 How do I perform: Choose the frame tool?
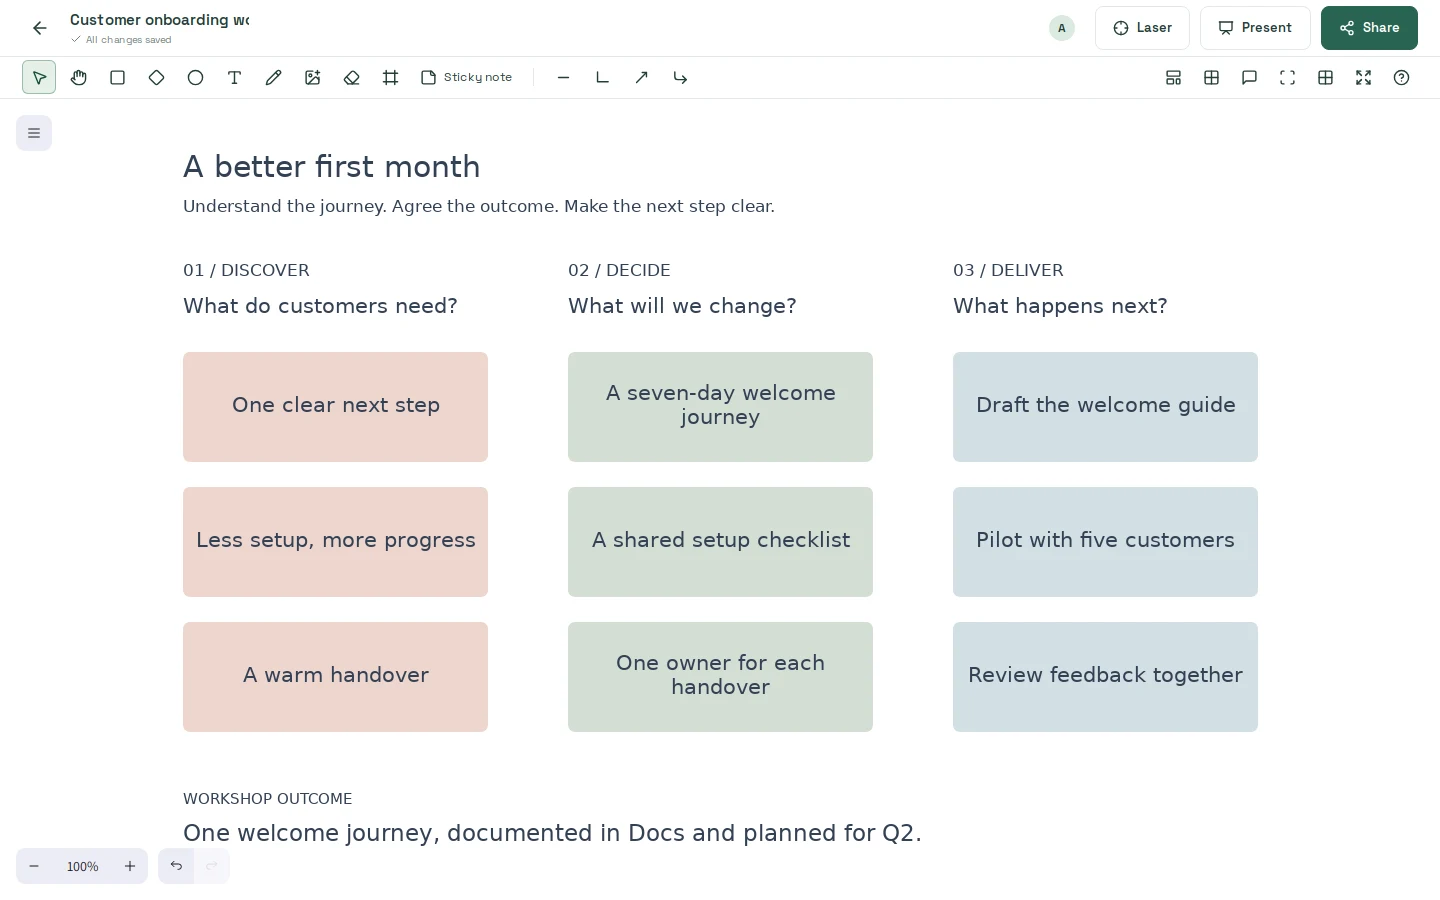coord(390,77)
